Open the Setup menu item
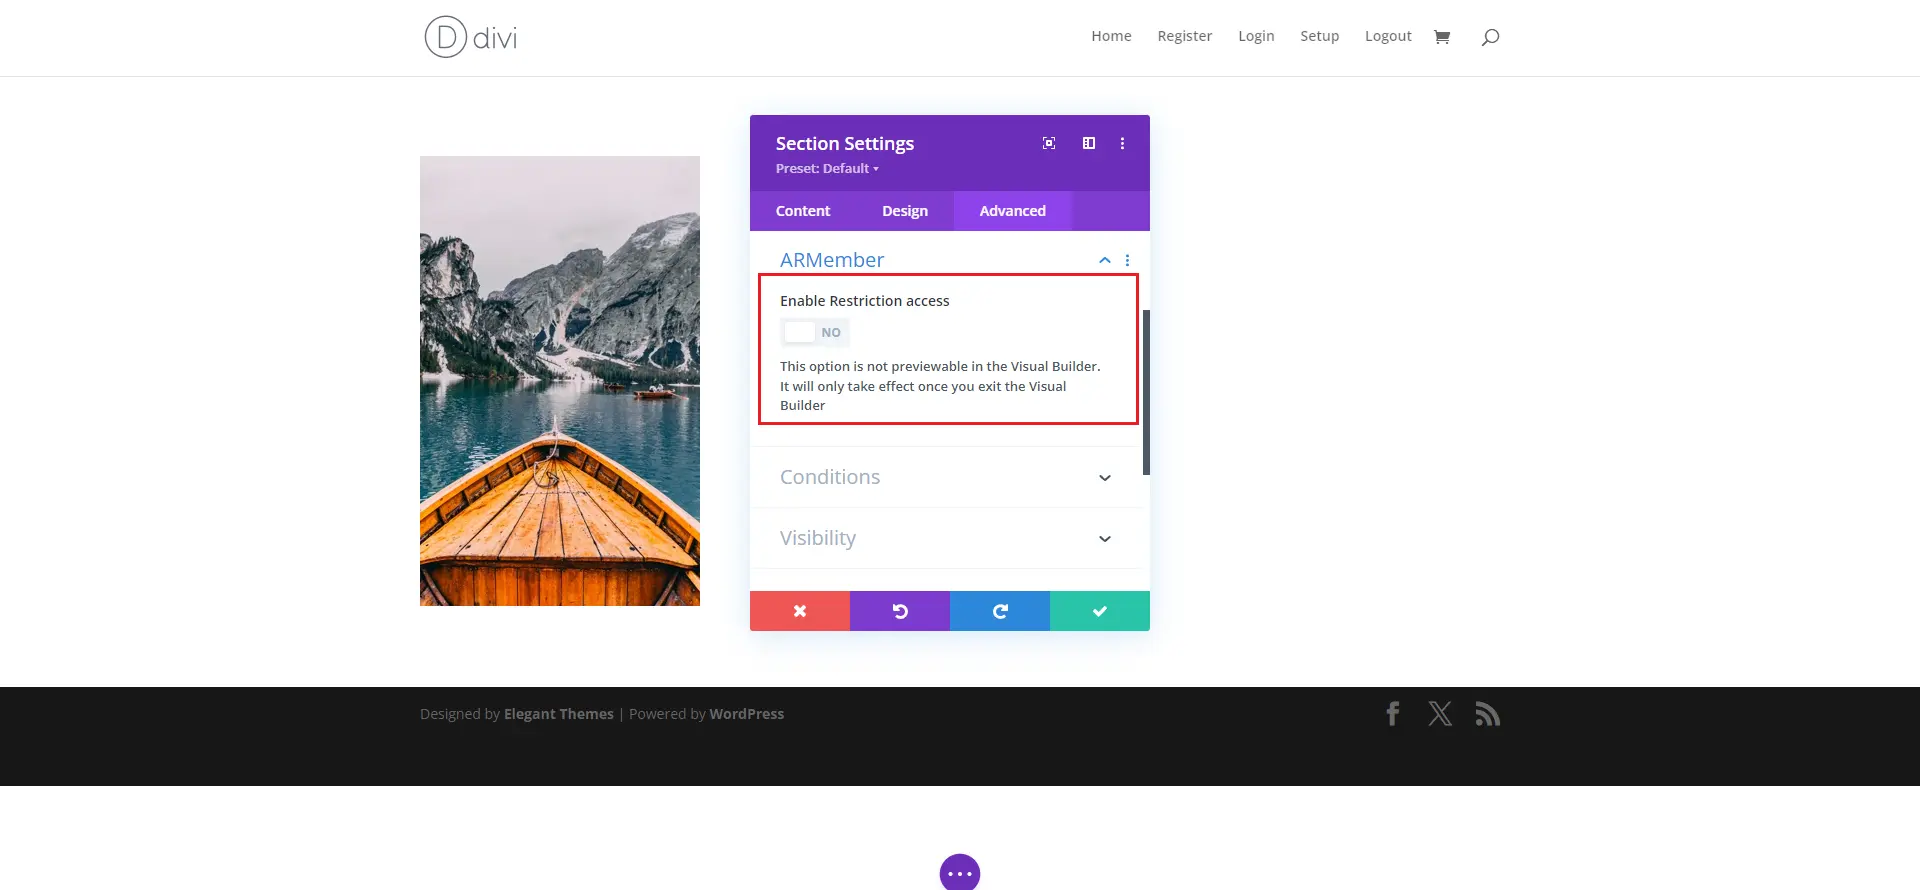Viewport: 1920px width, 890px height. click(x=1319, y=36)
